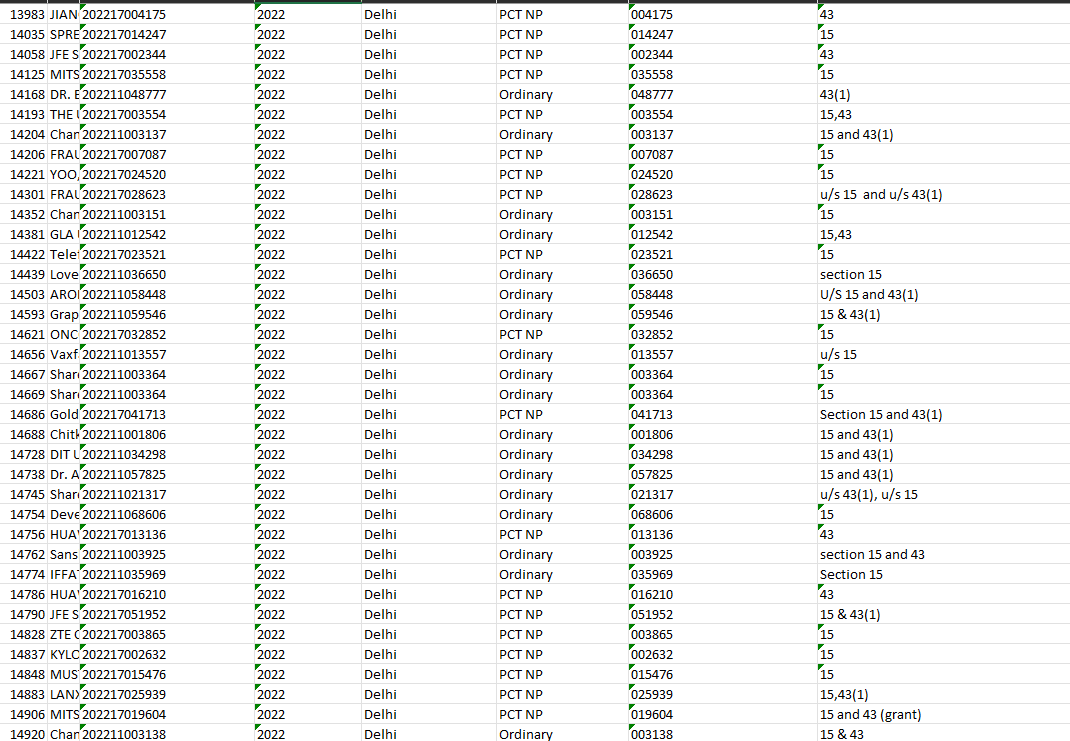Click the 2022 cell in the 202217035558 row
The image size is (1070, 741).
click(x=271, y=75)
